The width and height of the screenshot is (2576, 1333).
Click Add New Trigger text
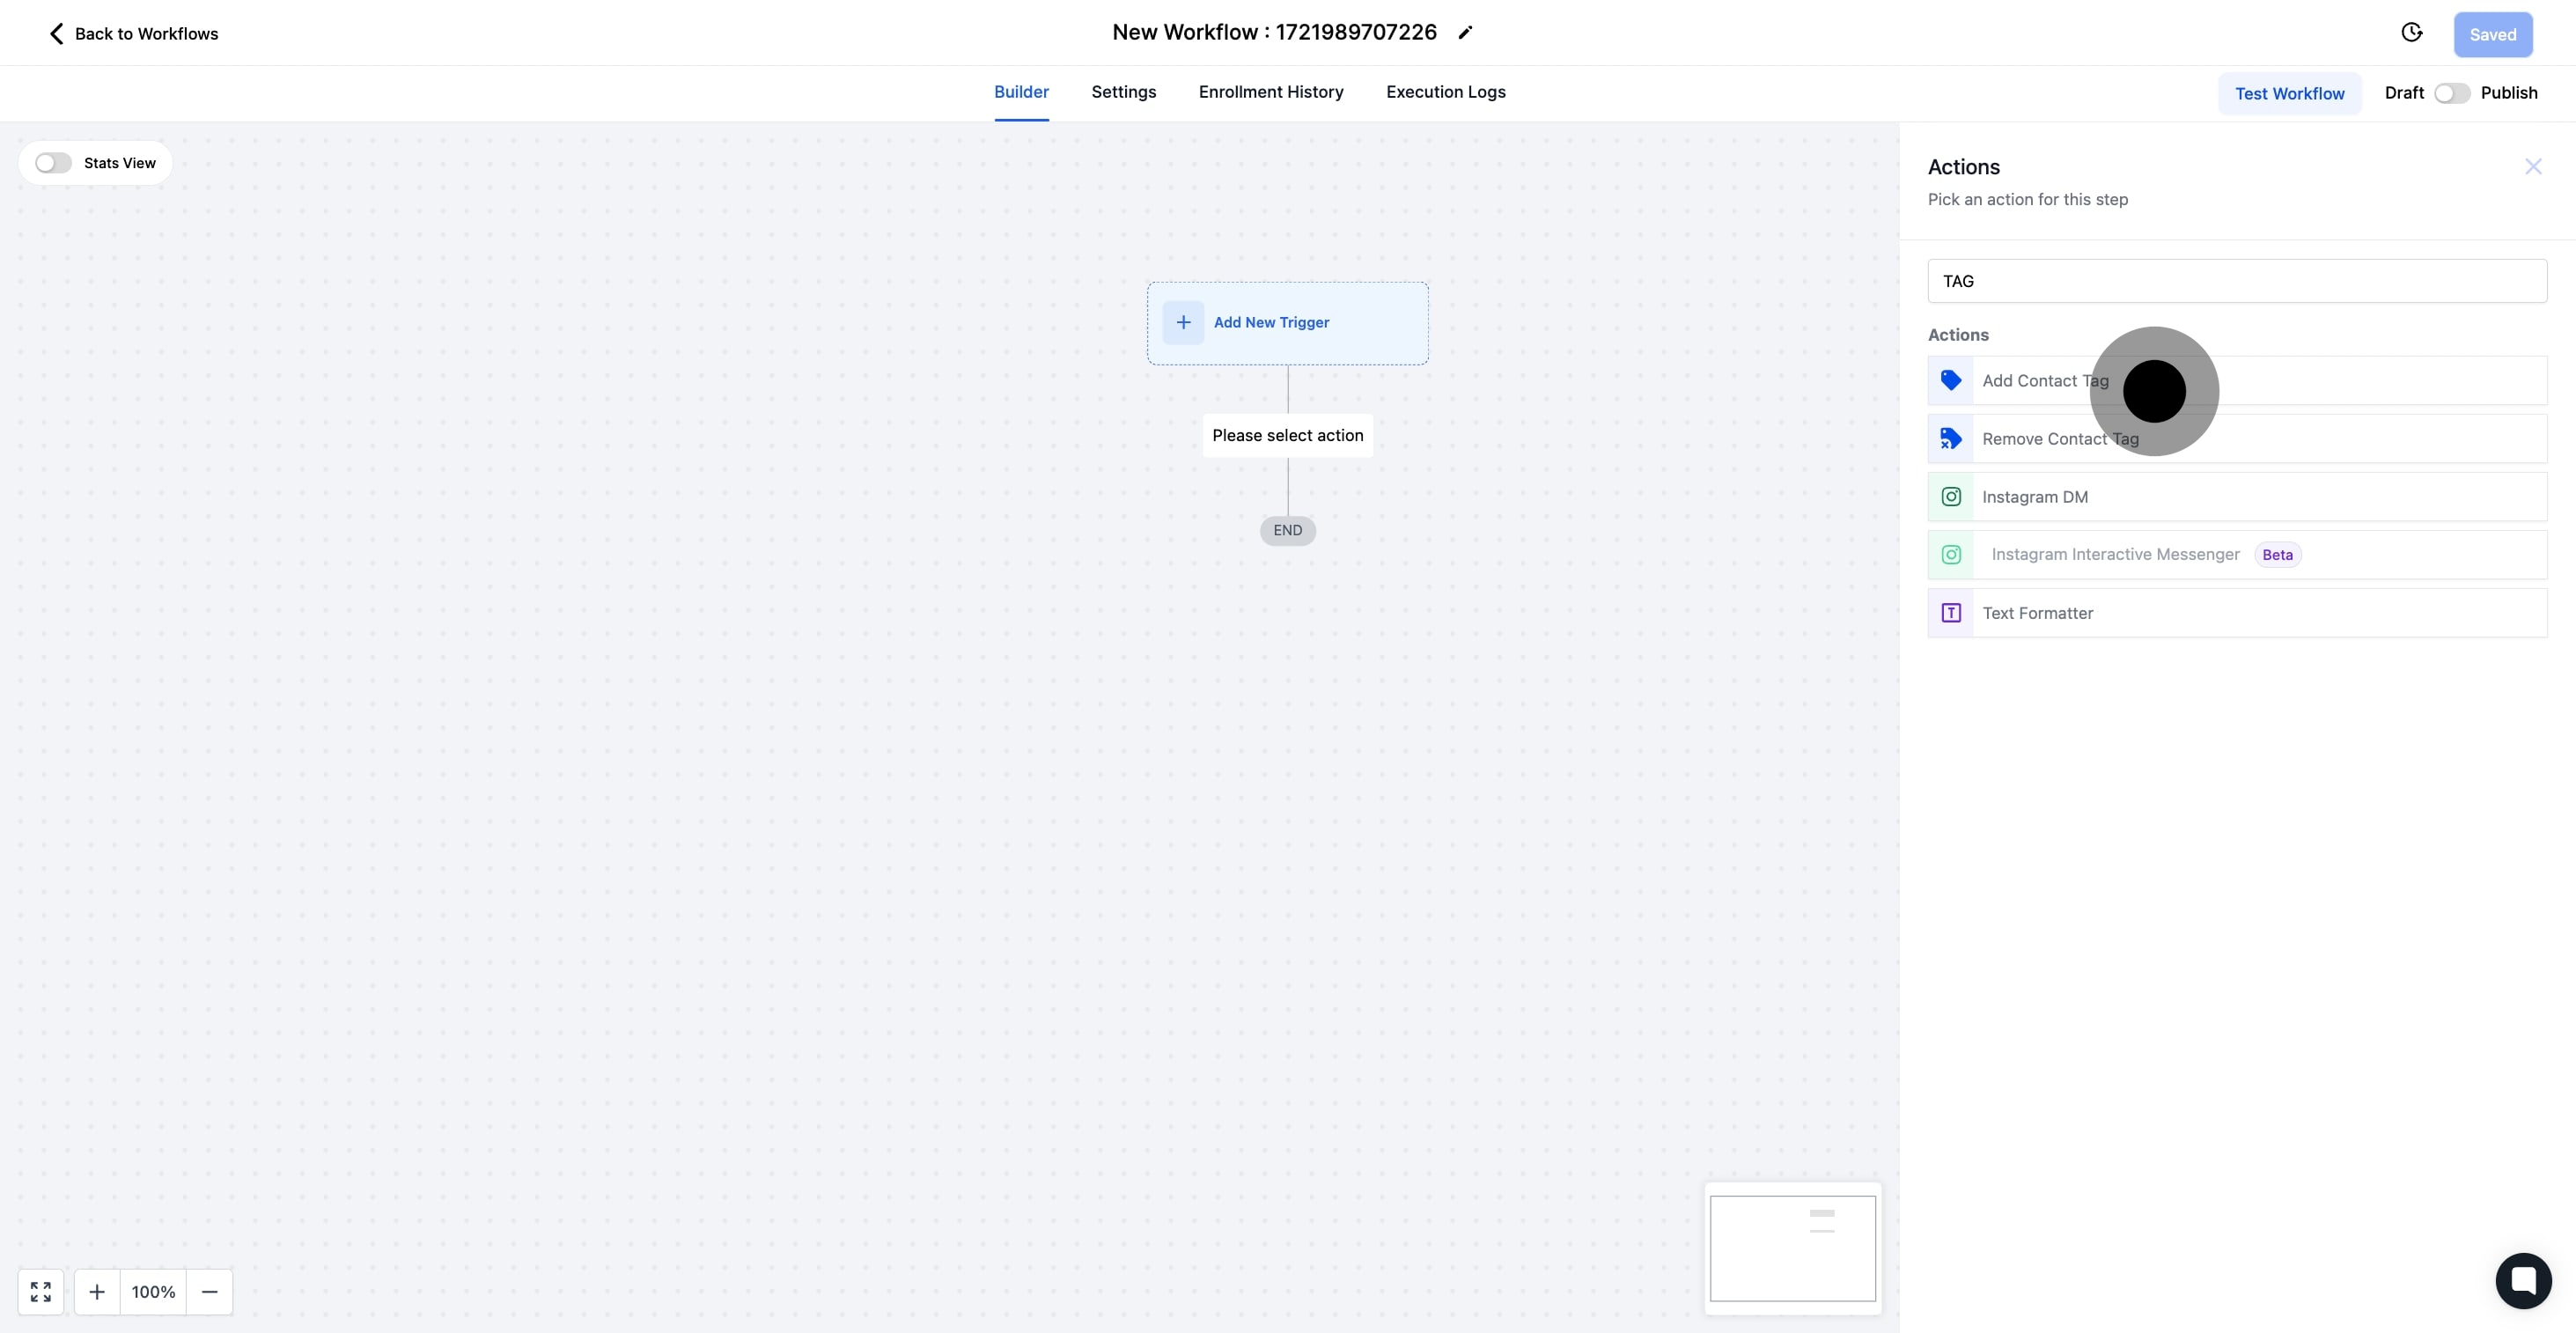click(x=1271, y=323)
